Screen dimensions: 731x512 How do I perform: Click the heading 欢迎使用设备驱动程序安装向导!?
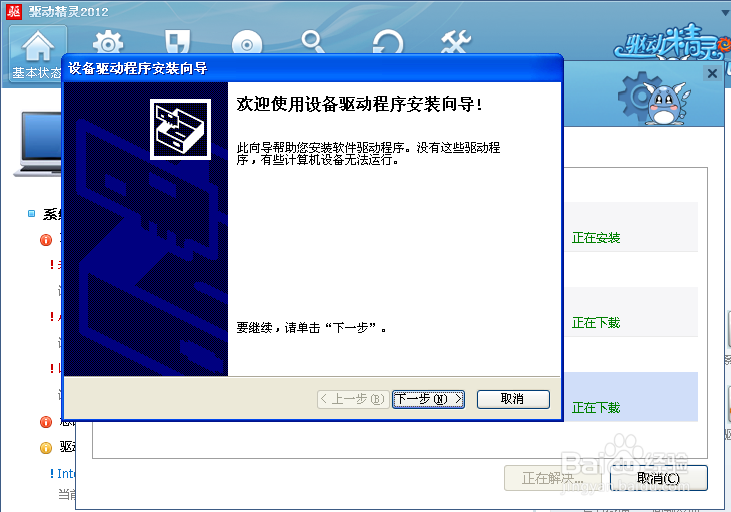(359, 104)
